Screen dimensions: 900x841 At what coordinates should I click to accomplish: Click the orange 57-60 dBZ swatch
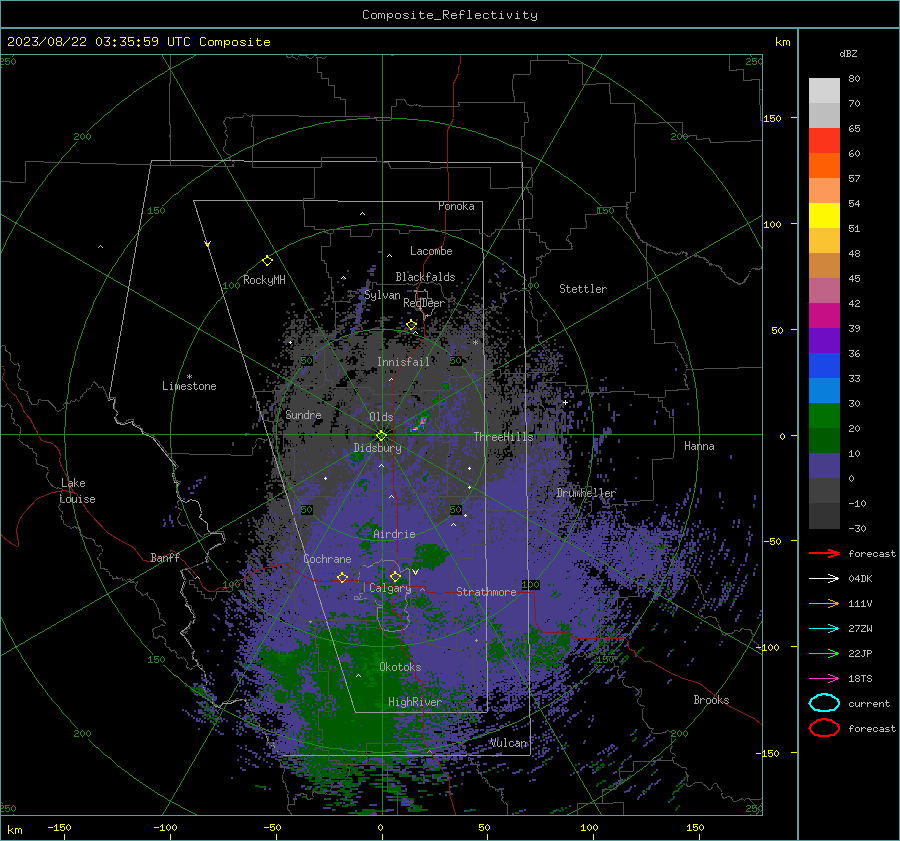(824, 166)
